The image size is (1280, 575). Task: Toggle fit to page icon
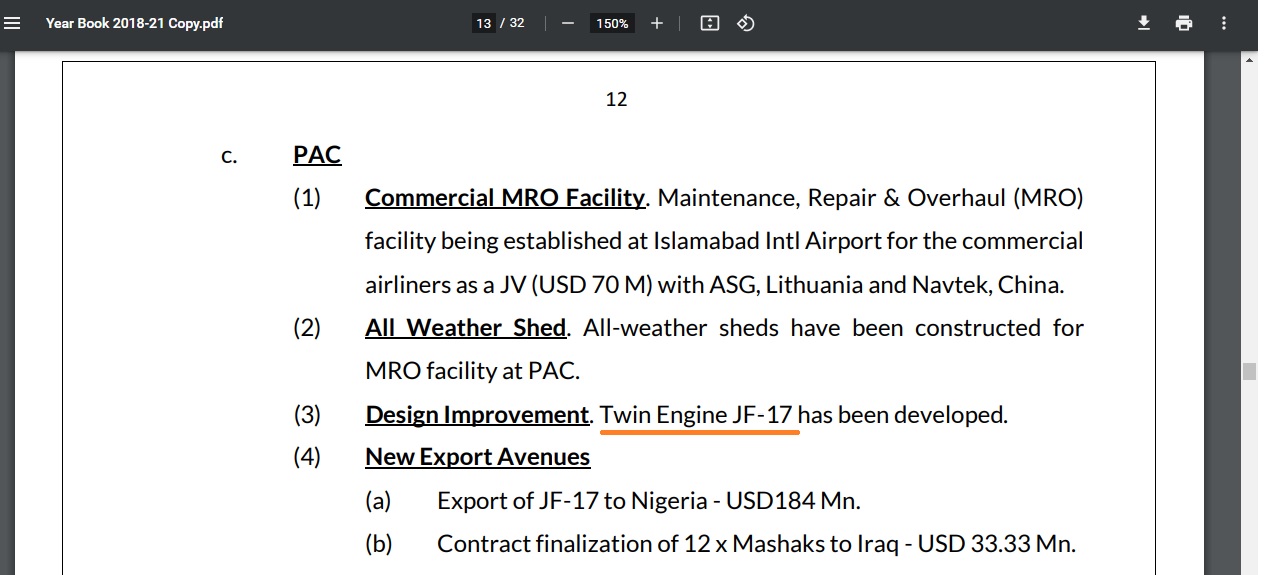pyautogui.click(x=710, y=23)
